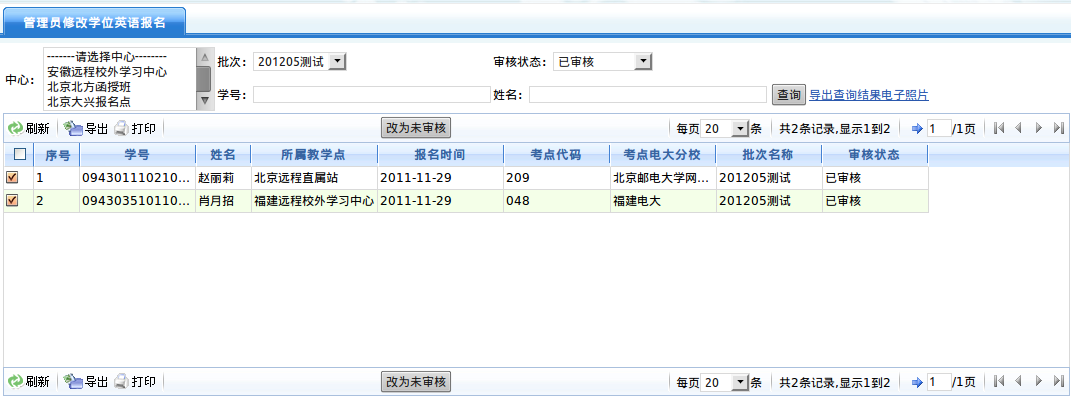This screenshot has width=1071, height=401.
Task: Click the bottom toolbar print icon
Action: click(x=121, y=382)
